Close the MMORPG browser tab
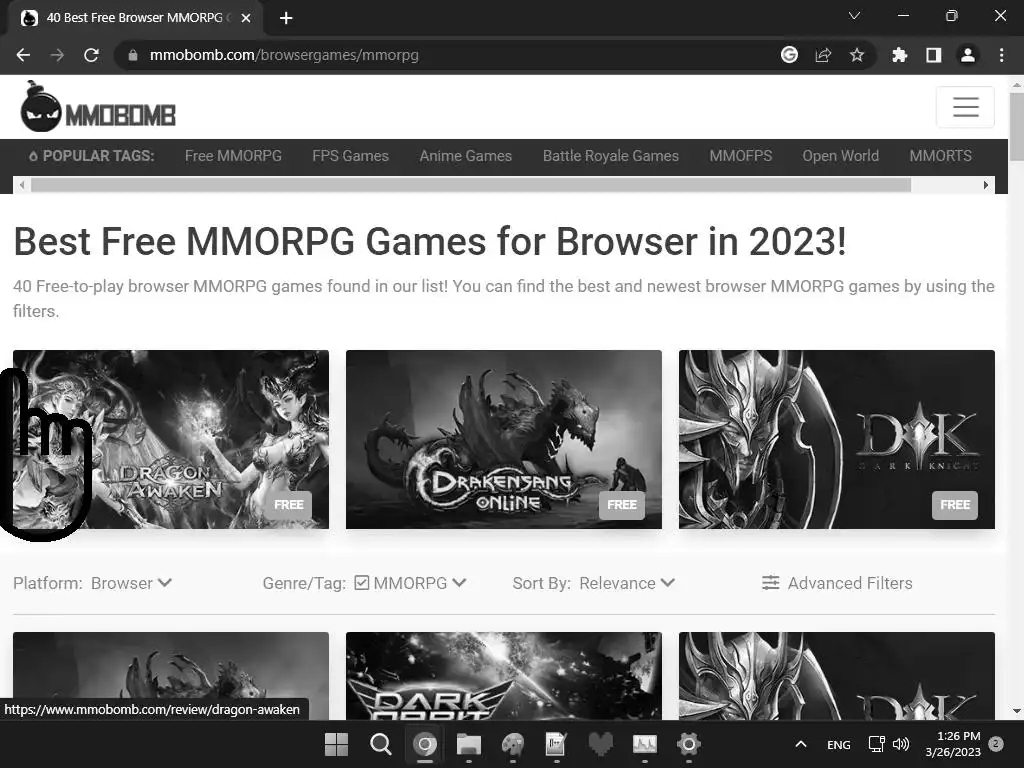The image size is (1024, 768). [246, 18]
